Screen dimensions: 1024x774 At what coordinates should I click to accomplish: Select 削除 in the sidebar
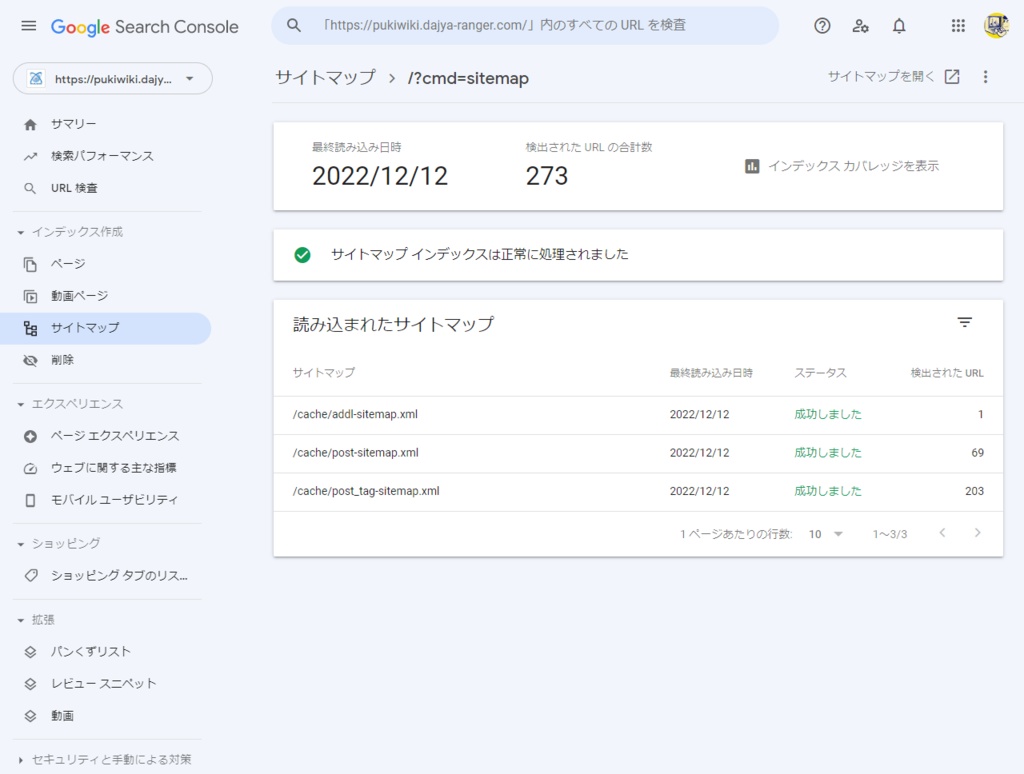click(x=62, y=360)
